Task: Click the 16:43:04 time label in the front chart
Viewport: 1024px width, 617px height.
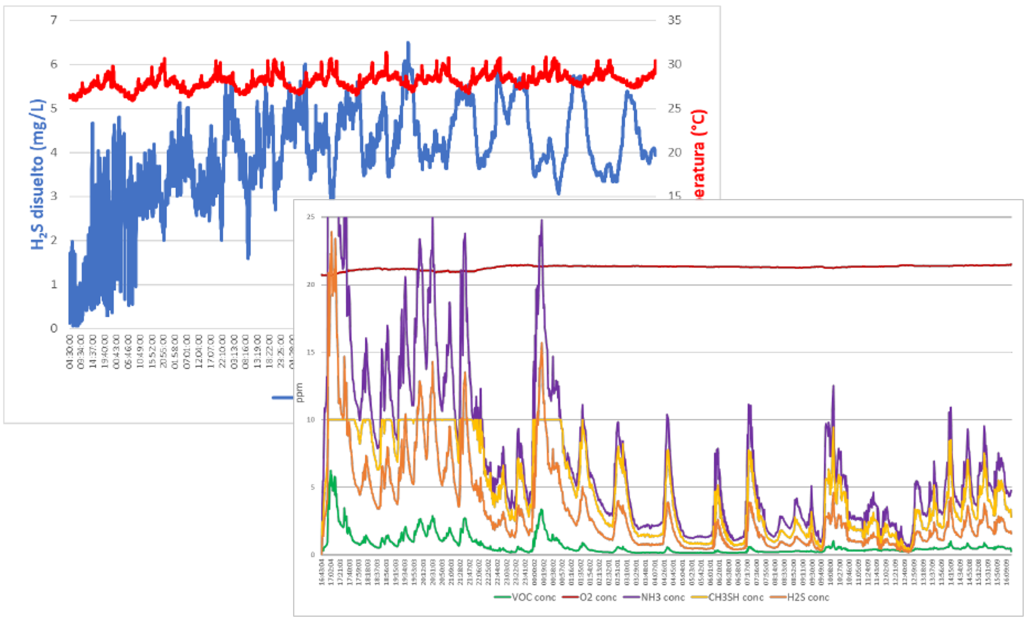Action: pyautogui.click(x=322, y=573)
